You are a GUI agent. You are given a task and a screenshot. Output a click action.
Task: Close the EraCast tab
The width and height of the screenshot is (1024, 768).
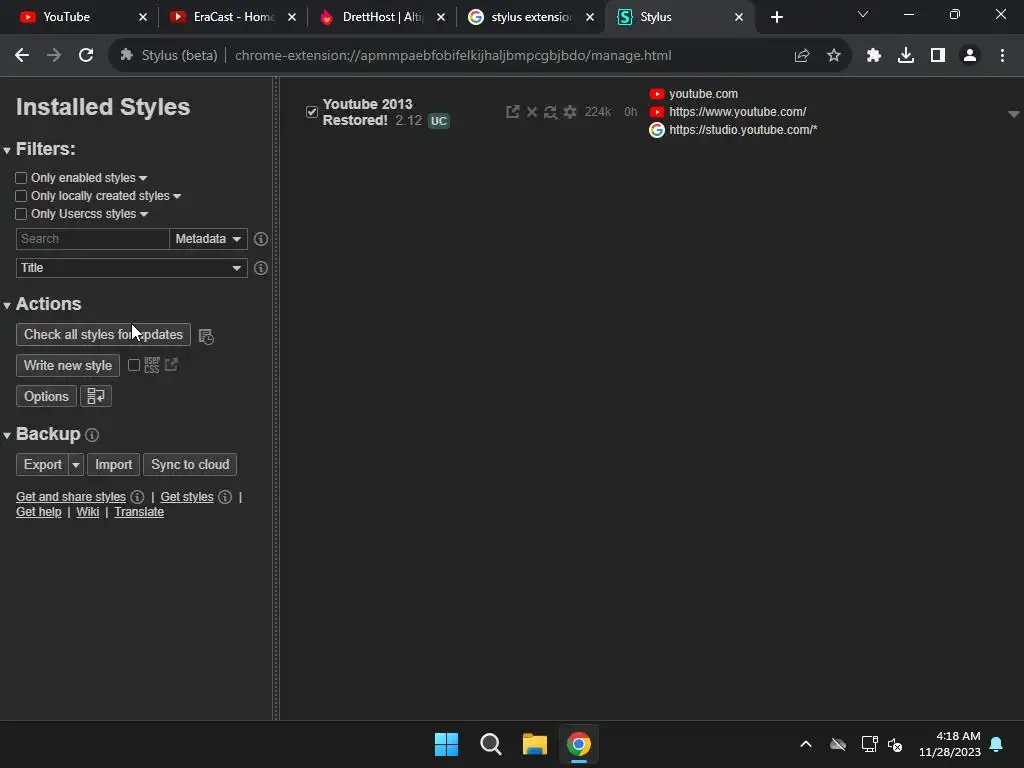pyautogui.click(x=292, y=17)
